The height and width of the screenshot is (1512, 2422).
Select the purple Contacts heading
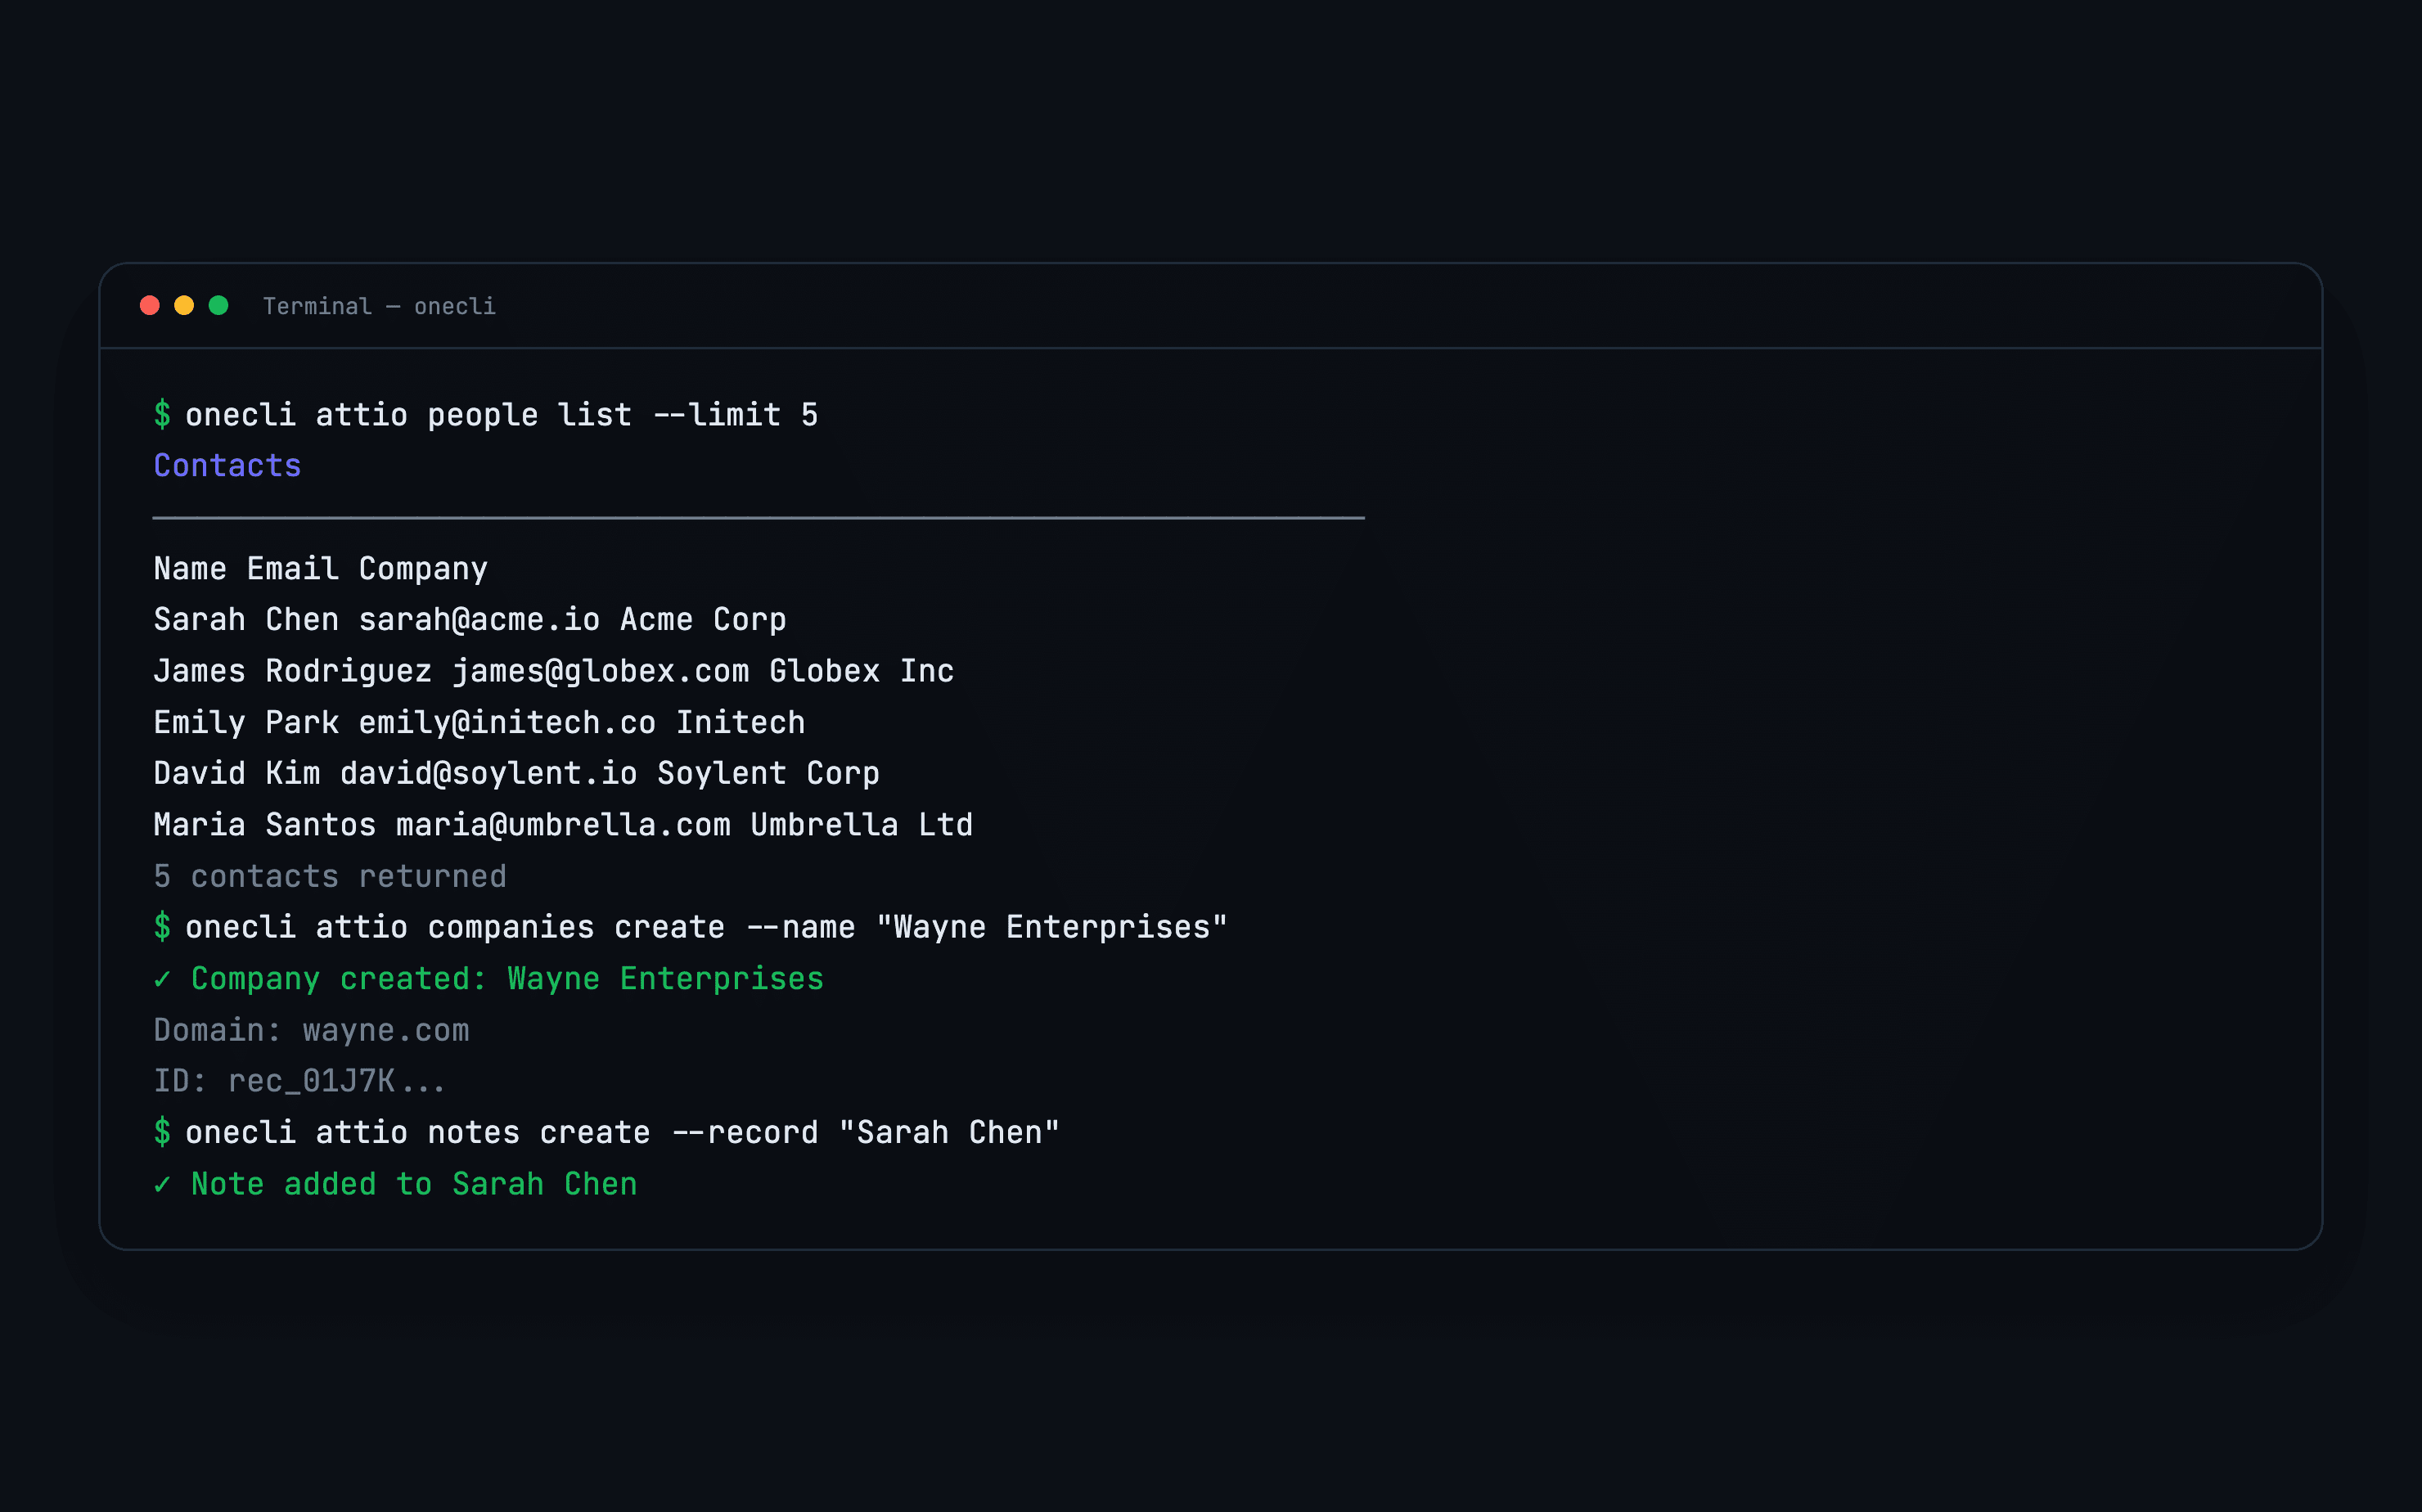227,465
